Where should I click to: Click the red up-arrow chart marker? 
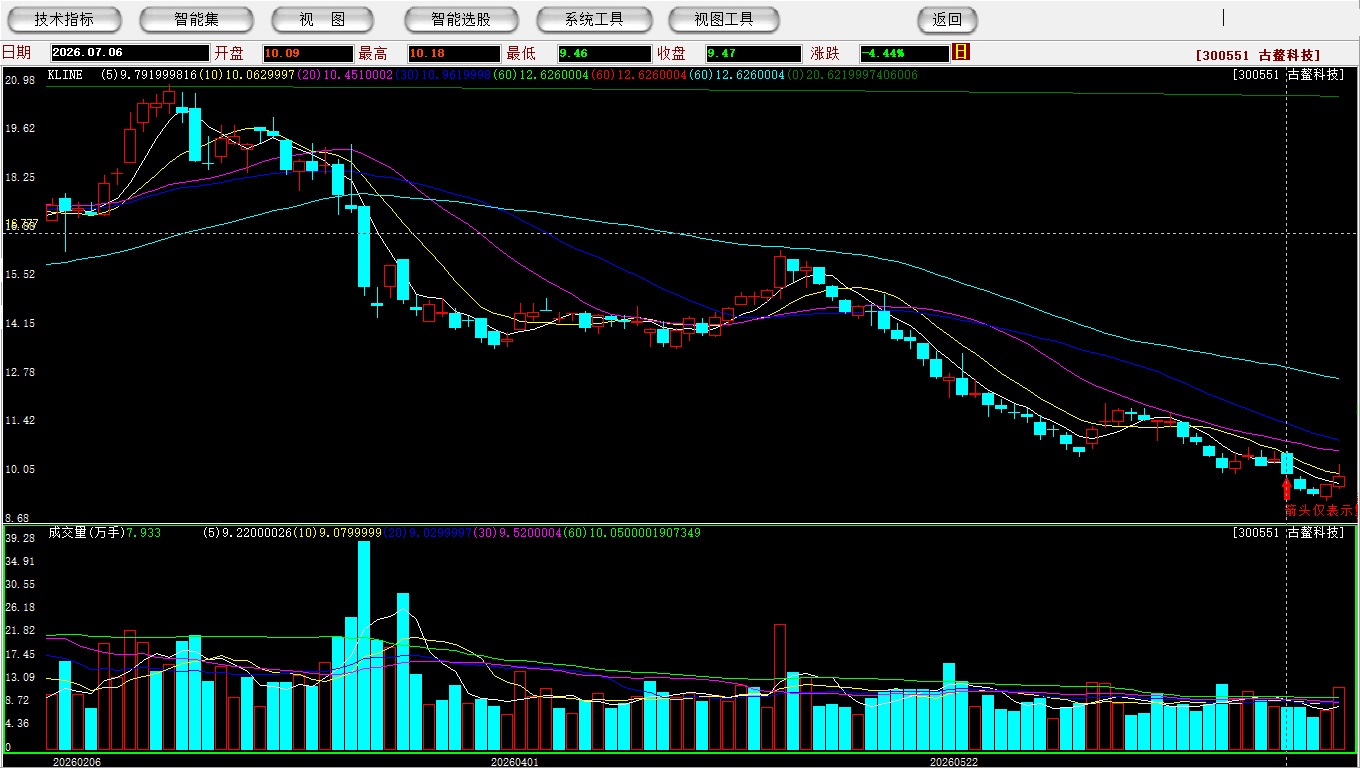point(1287,489)
